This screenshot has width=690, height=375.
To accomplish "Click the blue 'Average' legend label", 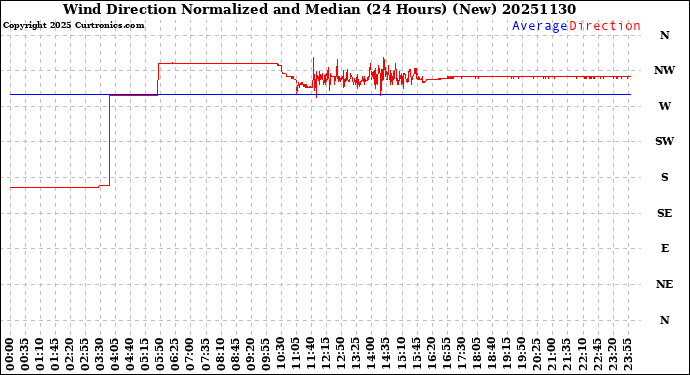I will click(540, 26).
